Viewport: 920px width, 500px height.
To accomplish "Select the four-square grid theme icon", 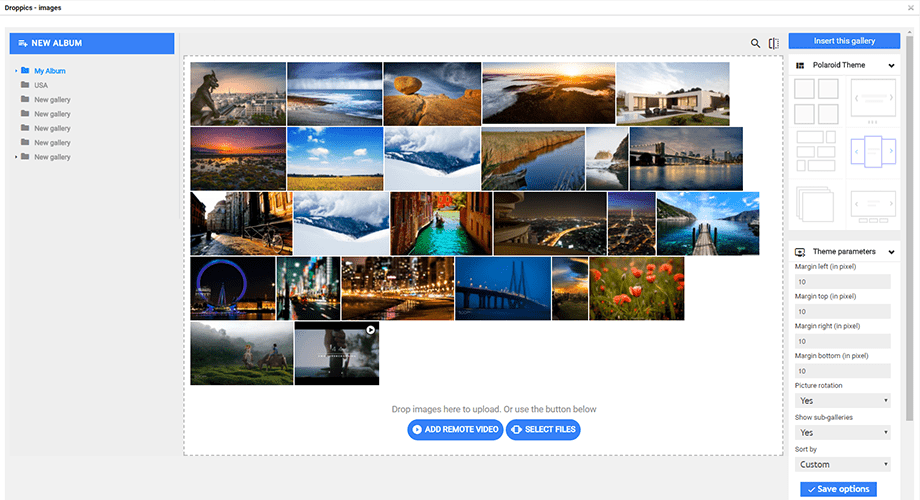I will pyautogui.click(x=816, y=100).
